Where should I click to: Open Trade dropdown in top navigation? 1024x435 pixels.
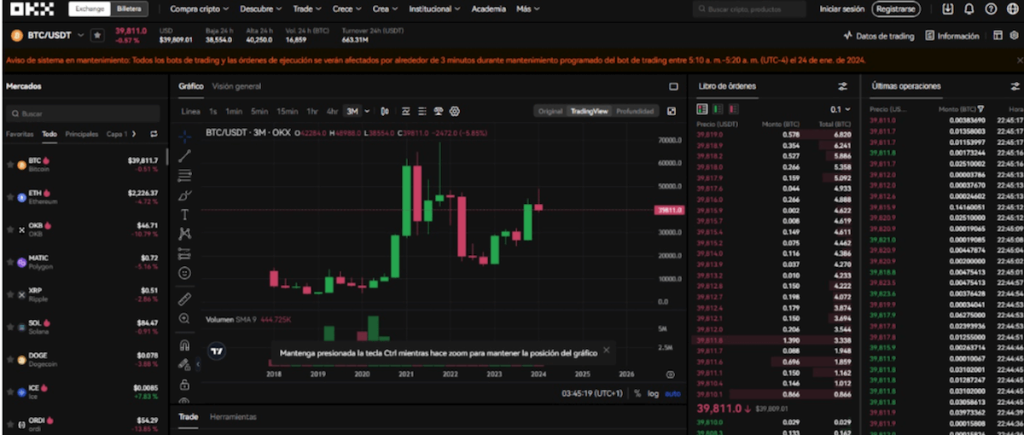tap(306, 9)
